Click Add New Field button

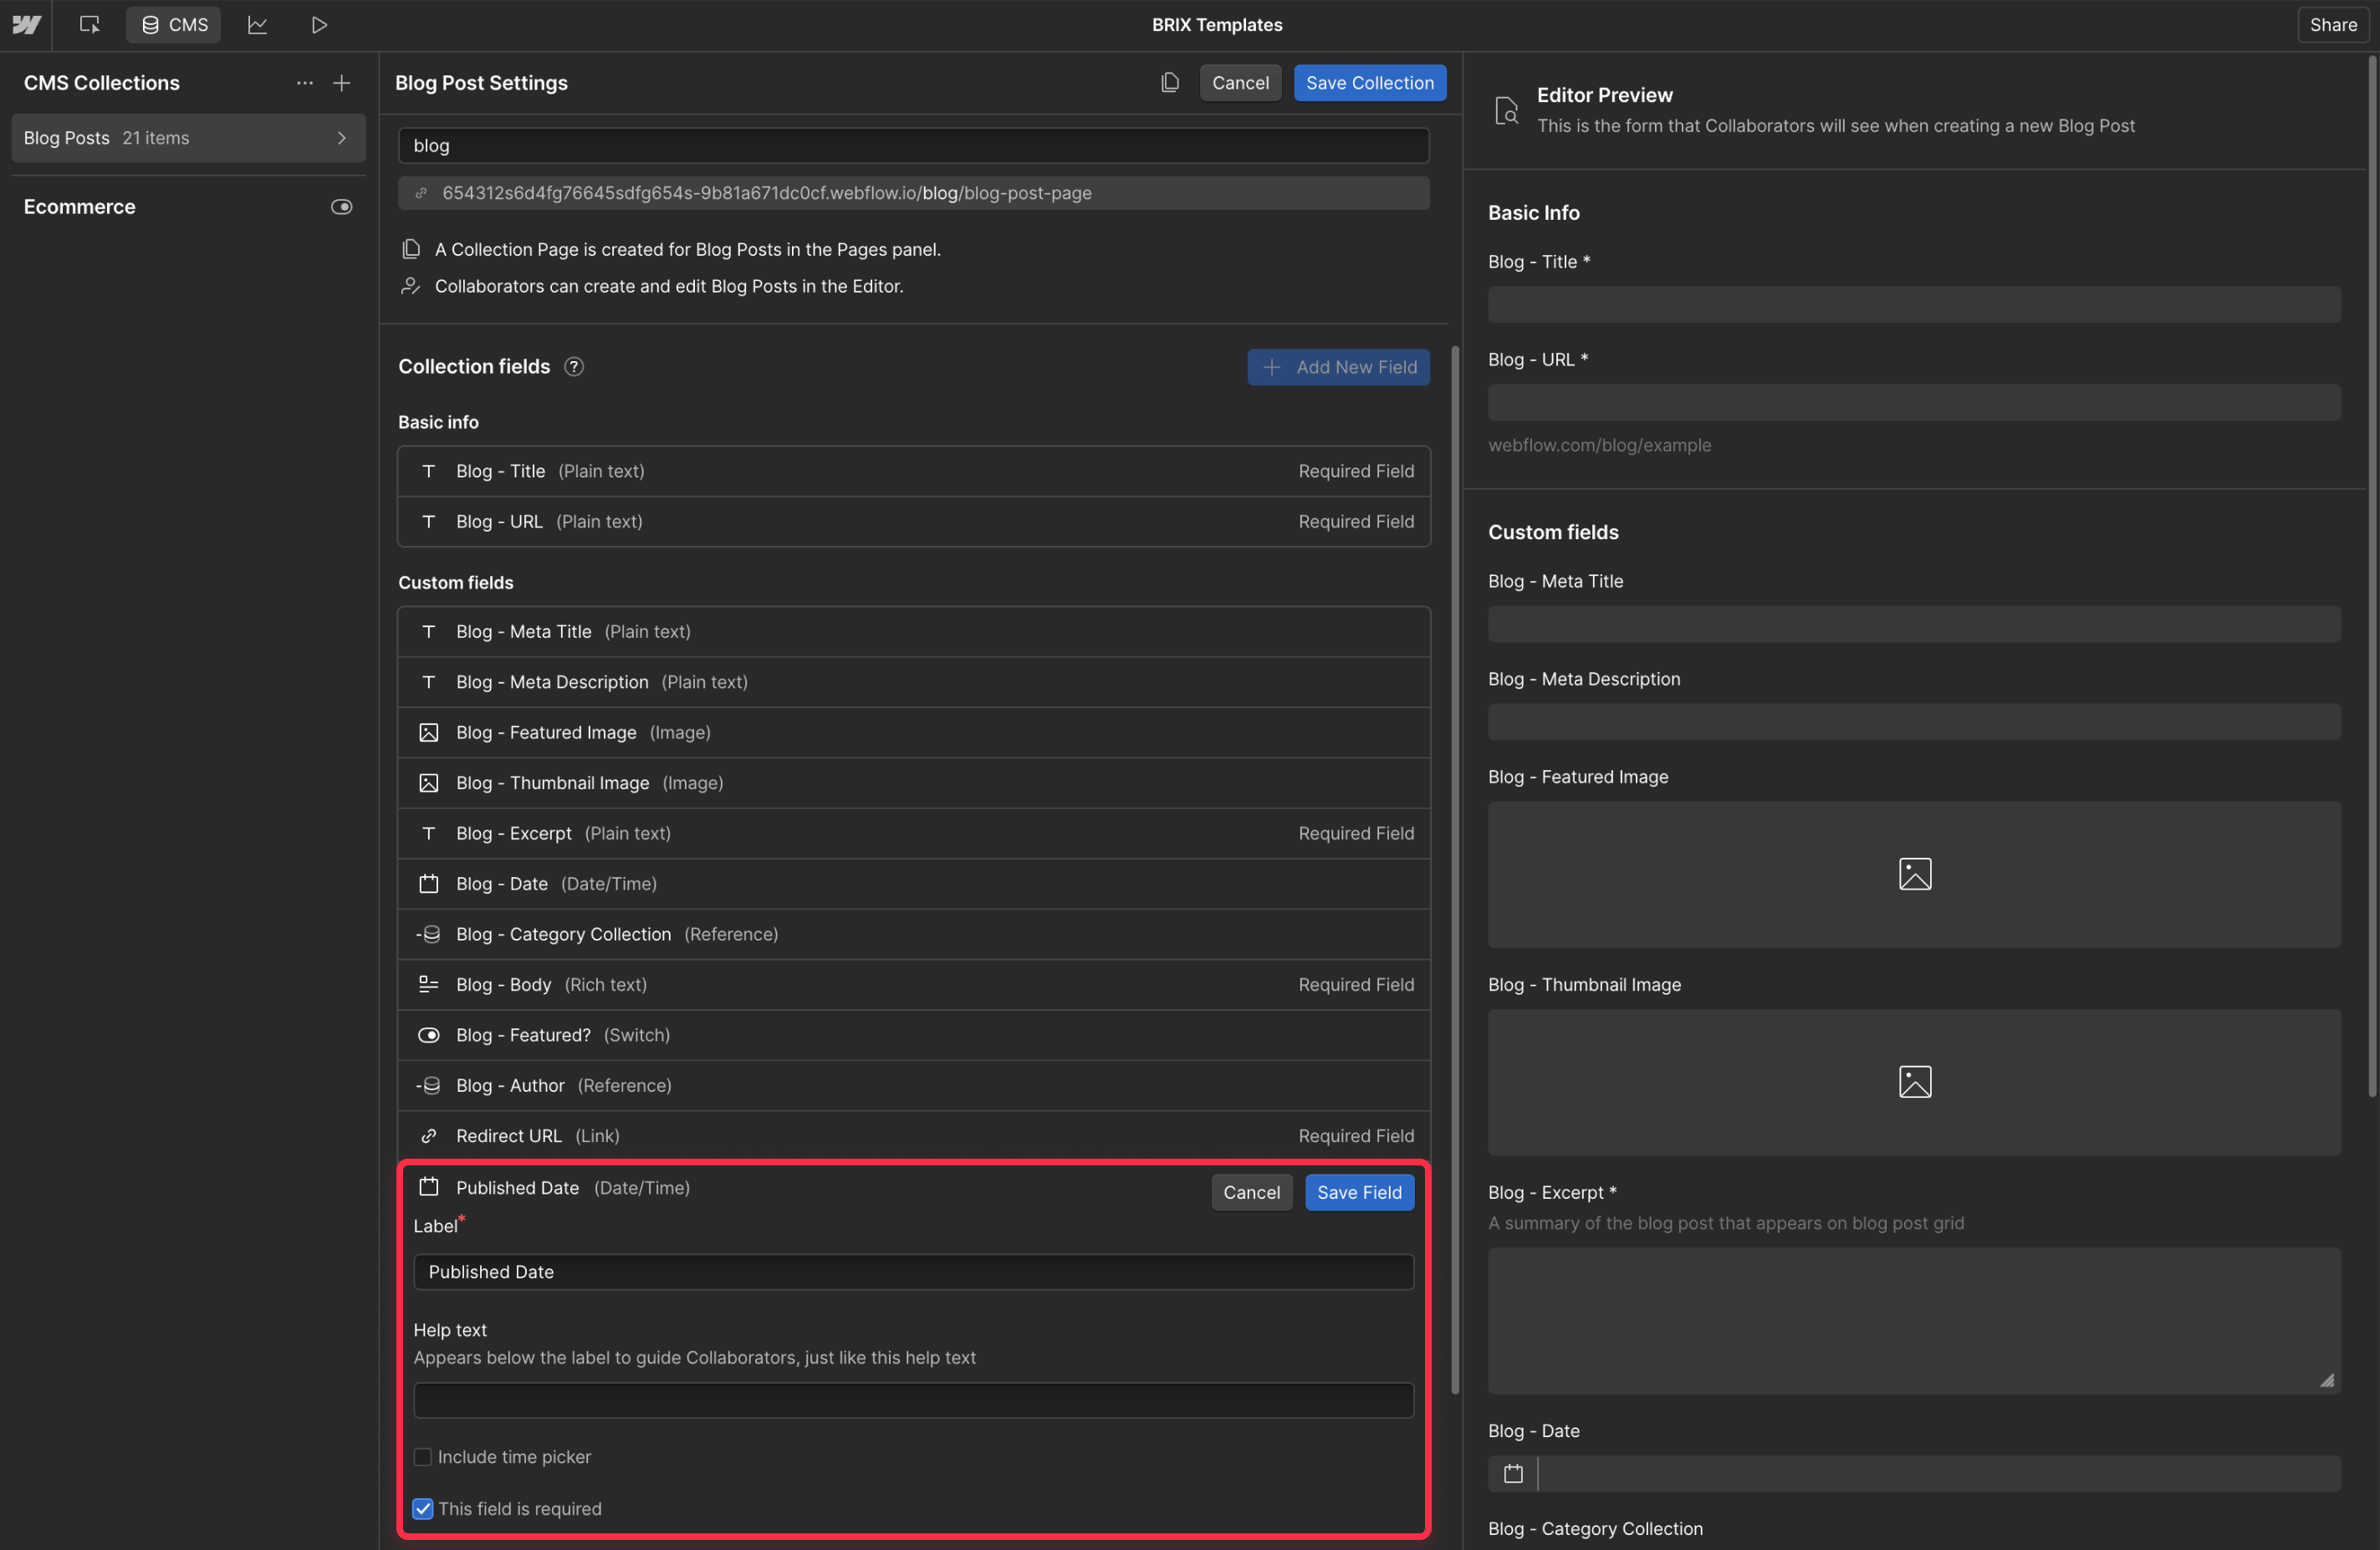point(1338,367)
